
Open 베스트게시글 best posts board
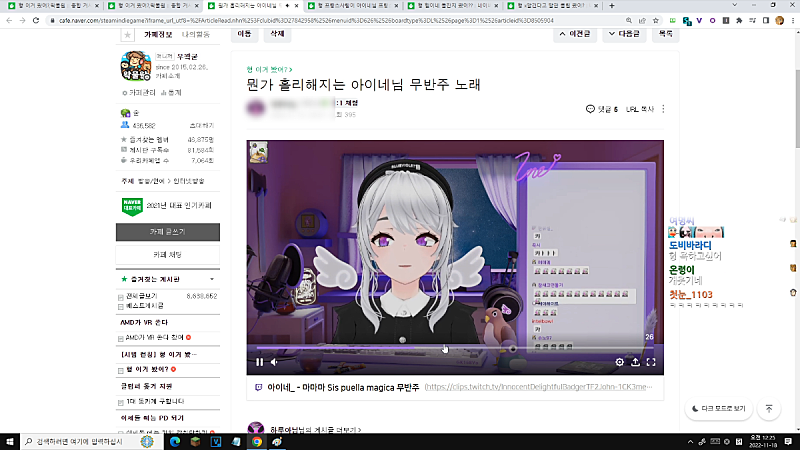(x=145, y=306)
